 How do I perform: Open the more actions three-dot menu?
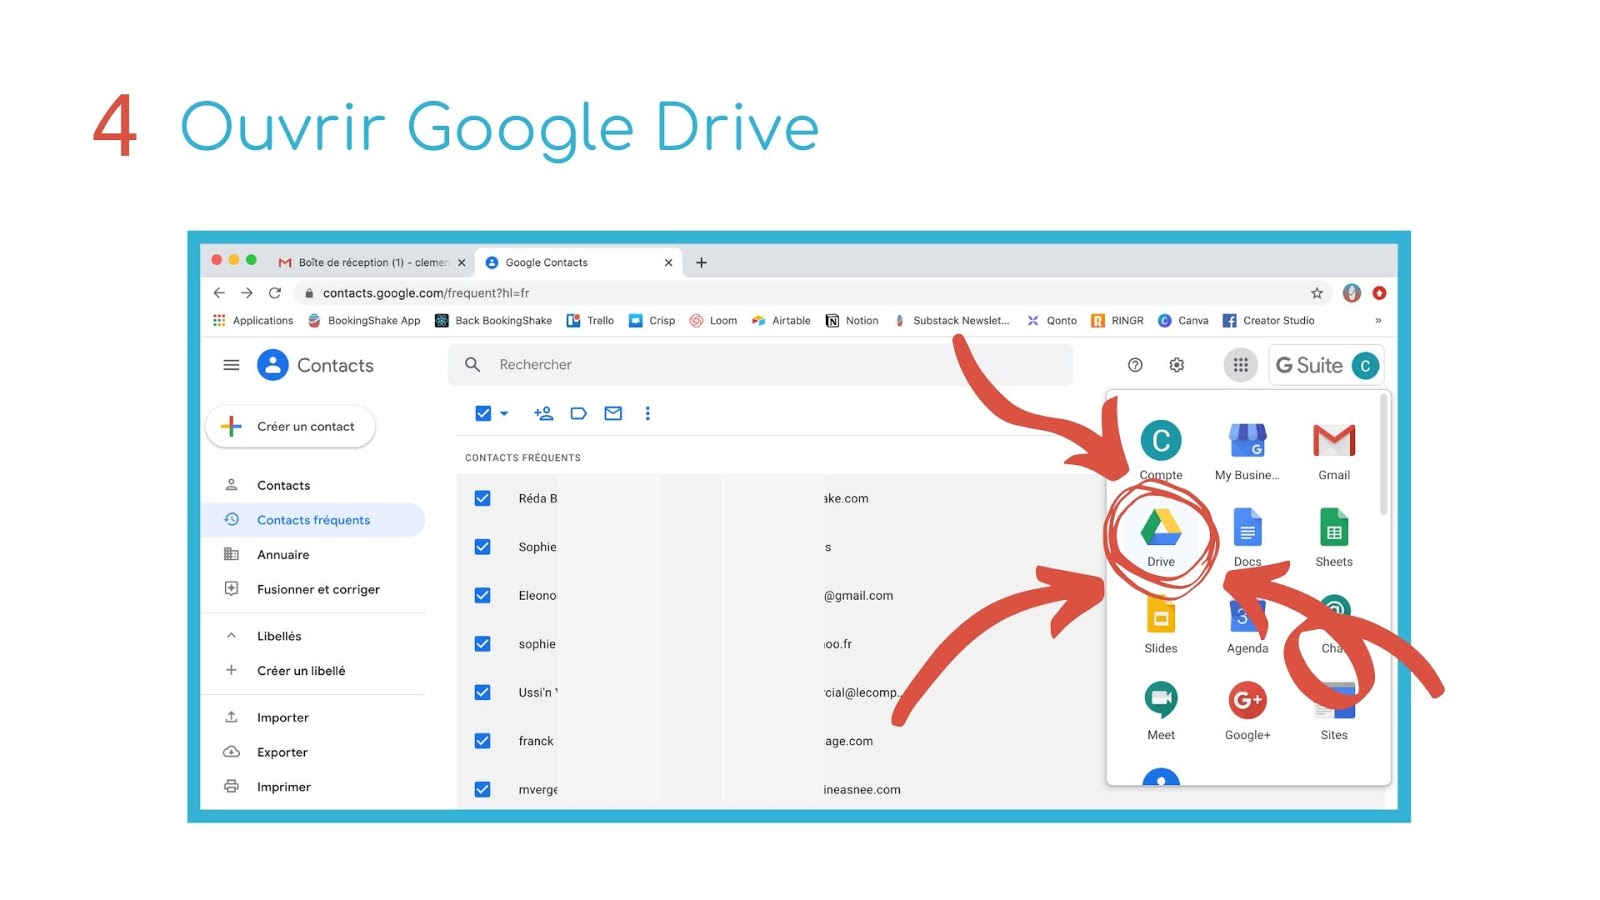tap(648, 413)
